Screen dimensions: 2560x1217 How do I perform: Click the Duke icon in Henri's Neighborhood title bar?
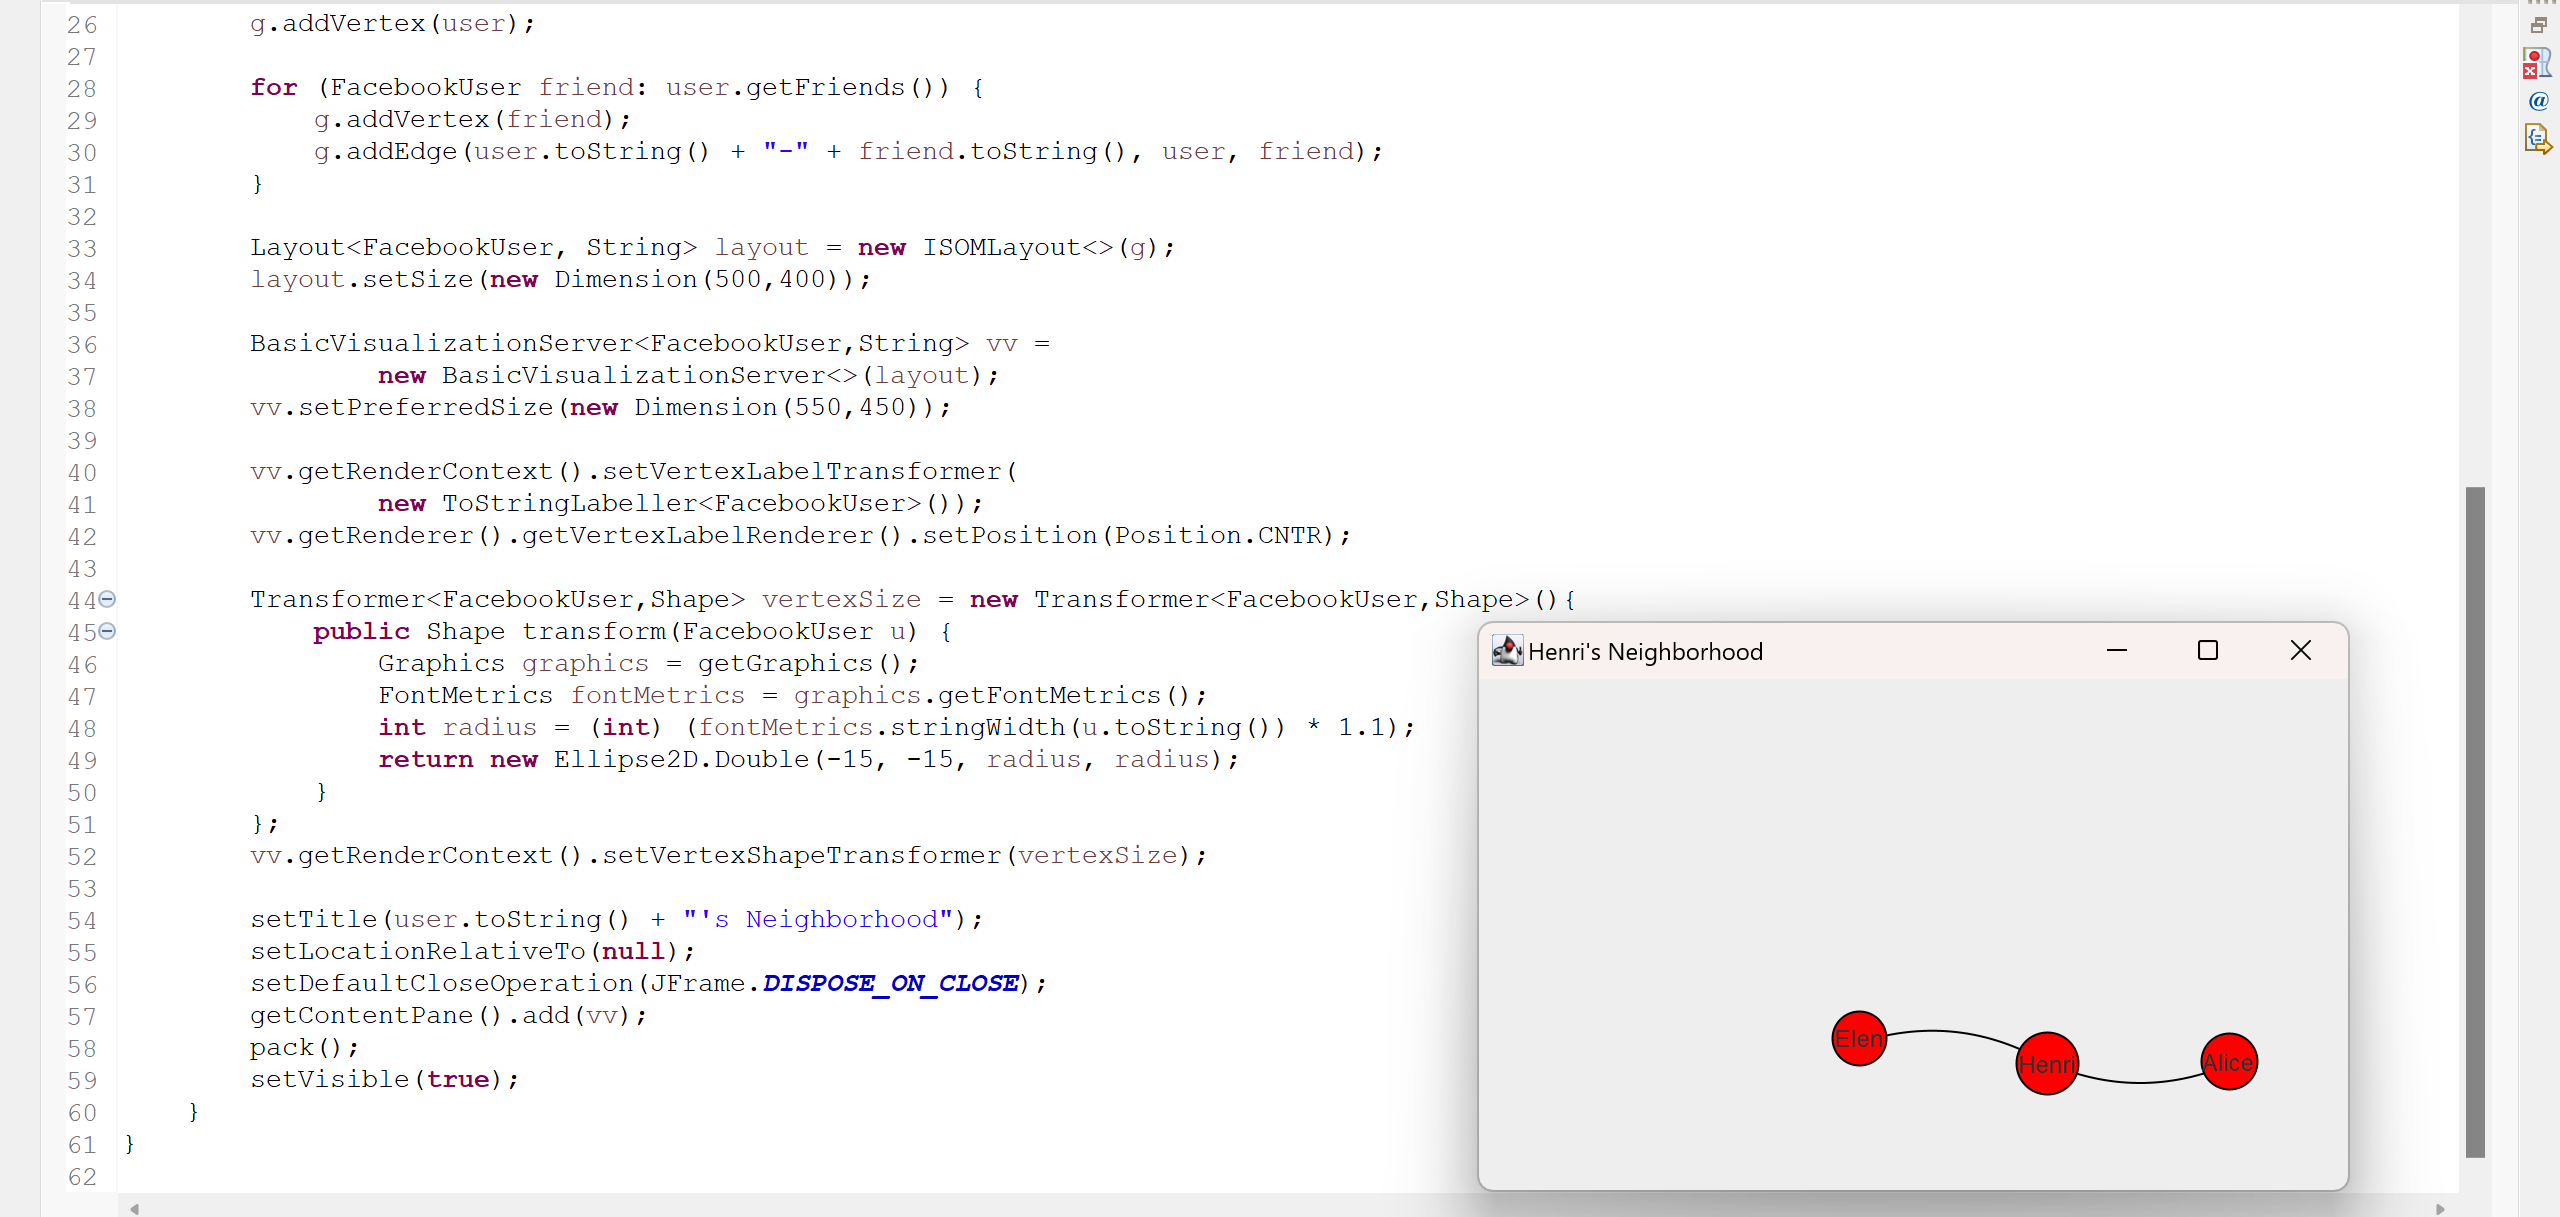pos(1508,650)
